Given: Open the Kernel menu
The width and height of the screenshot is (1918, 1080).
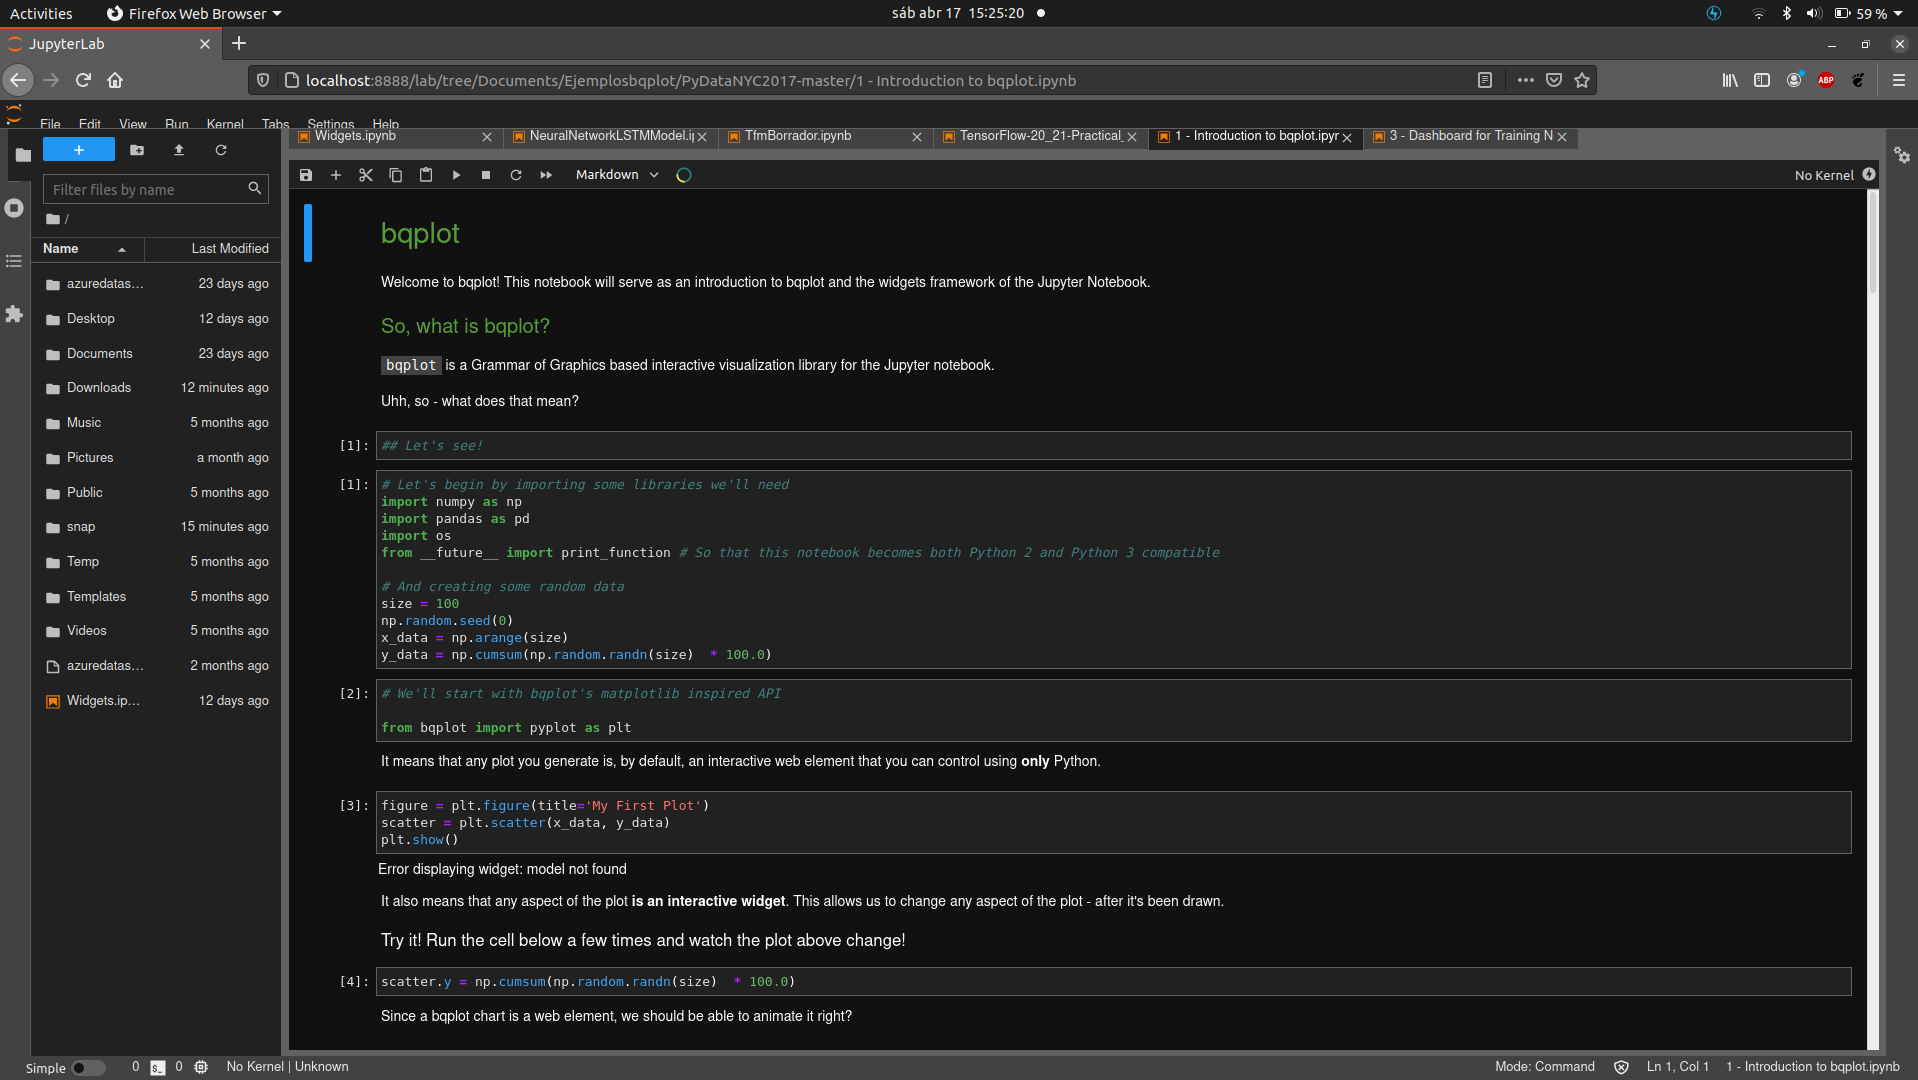Looking at the screenshot, I should (224, 124).
